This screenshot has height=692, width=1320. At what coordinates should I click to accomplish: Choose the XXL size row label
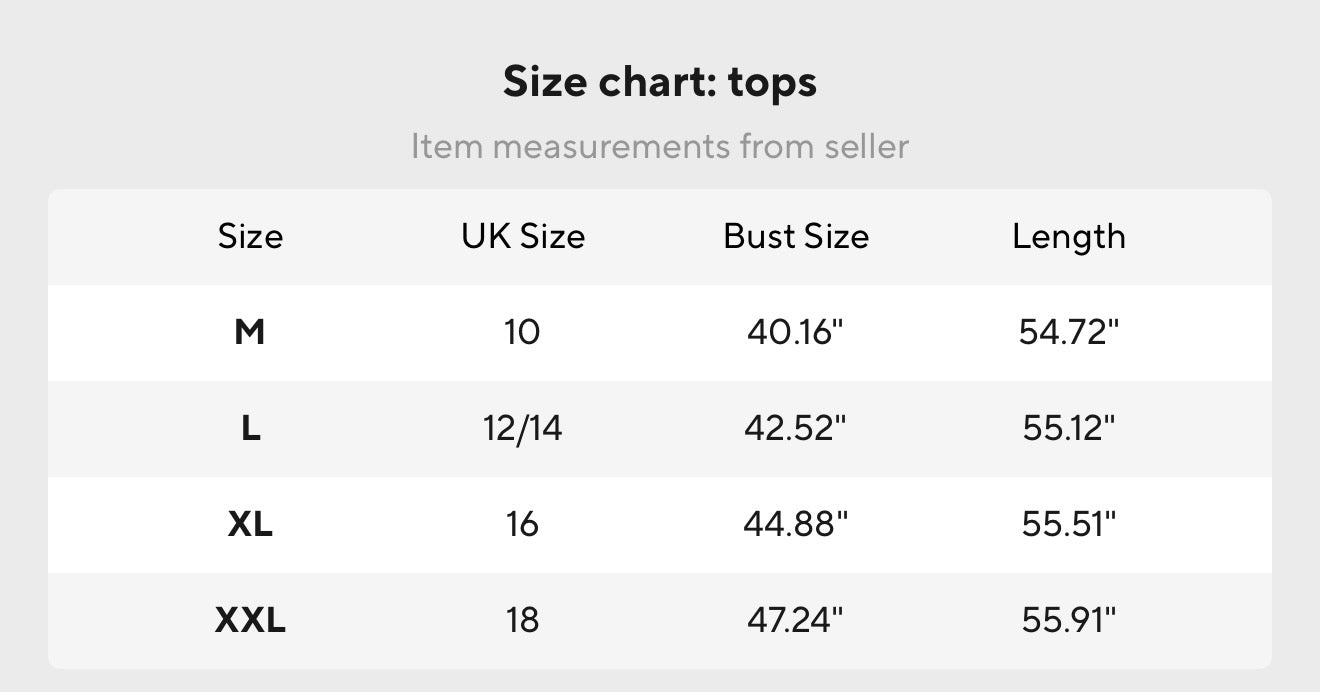250,620
